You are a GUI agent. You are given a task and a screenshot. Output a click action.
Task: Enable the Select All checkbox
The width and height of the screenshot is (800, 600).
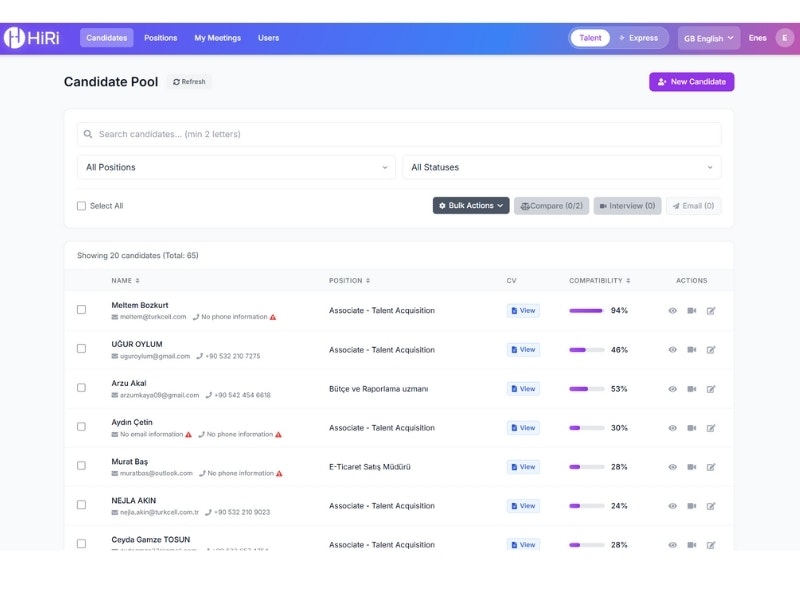pos(80,205)
